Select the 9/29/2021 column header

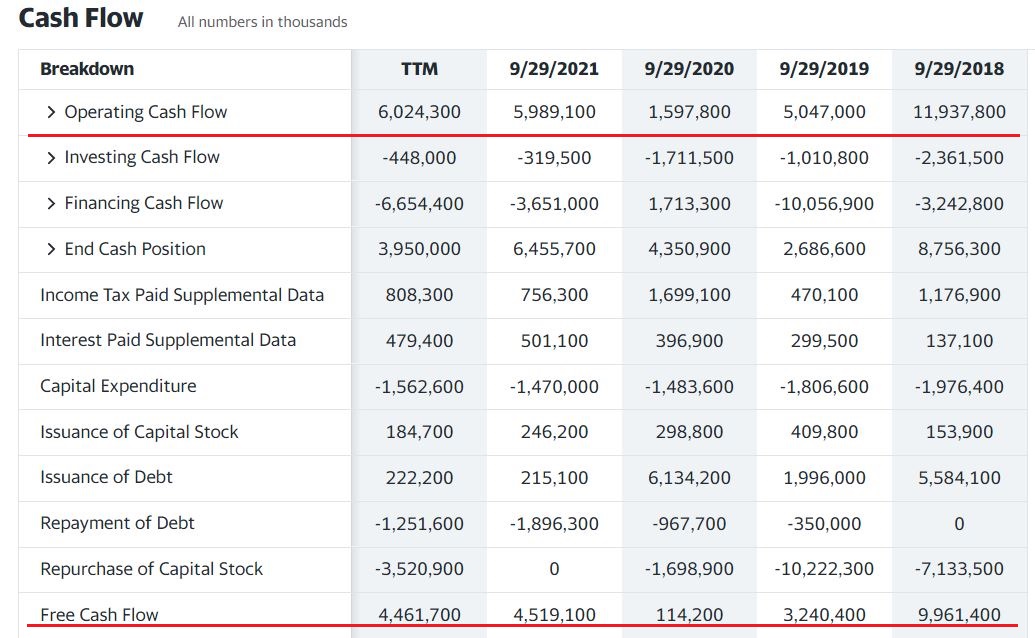pyautogui.click(x=554, y=69)
